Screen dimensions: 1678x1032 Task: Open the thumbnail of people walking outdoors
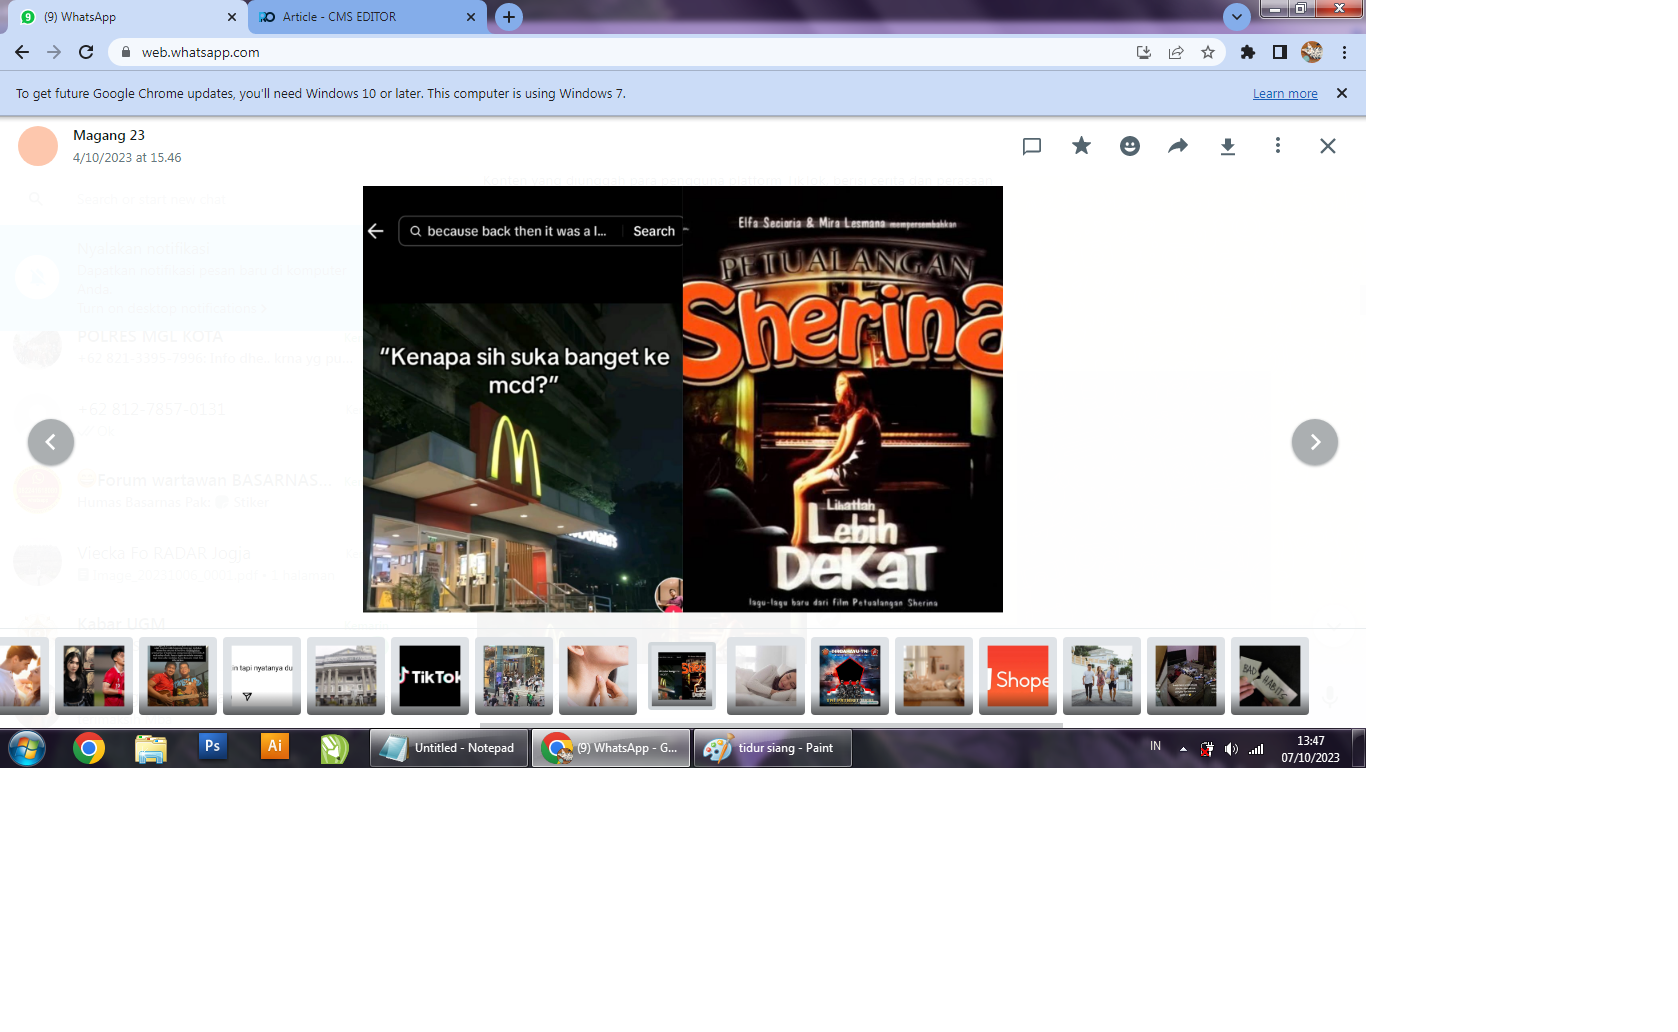(1102, 676)
